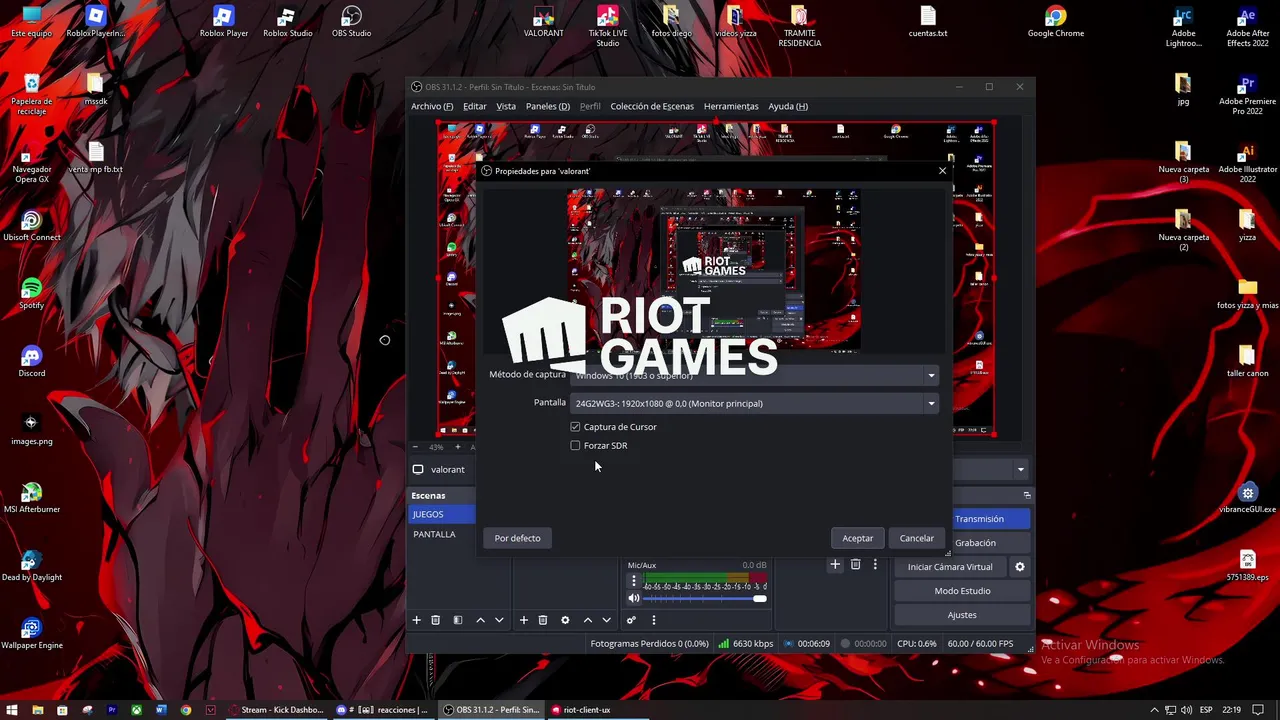The width and height of the screenshot is (1280, 720).
Task: Open TikTok LIVE Studio desktop icon
Action: (x=608, y=26)
